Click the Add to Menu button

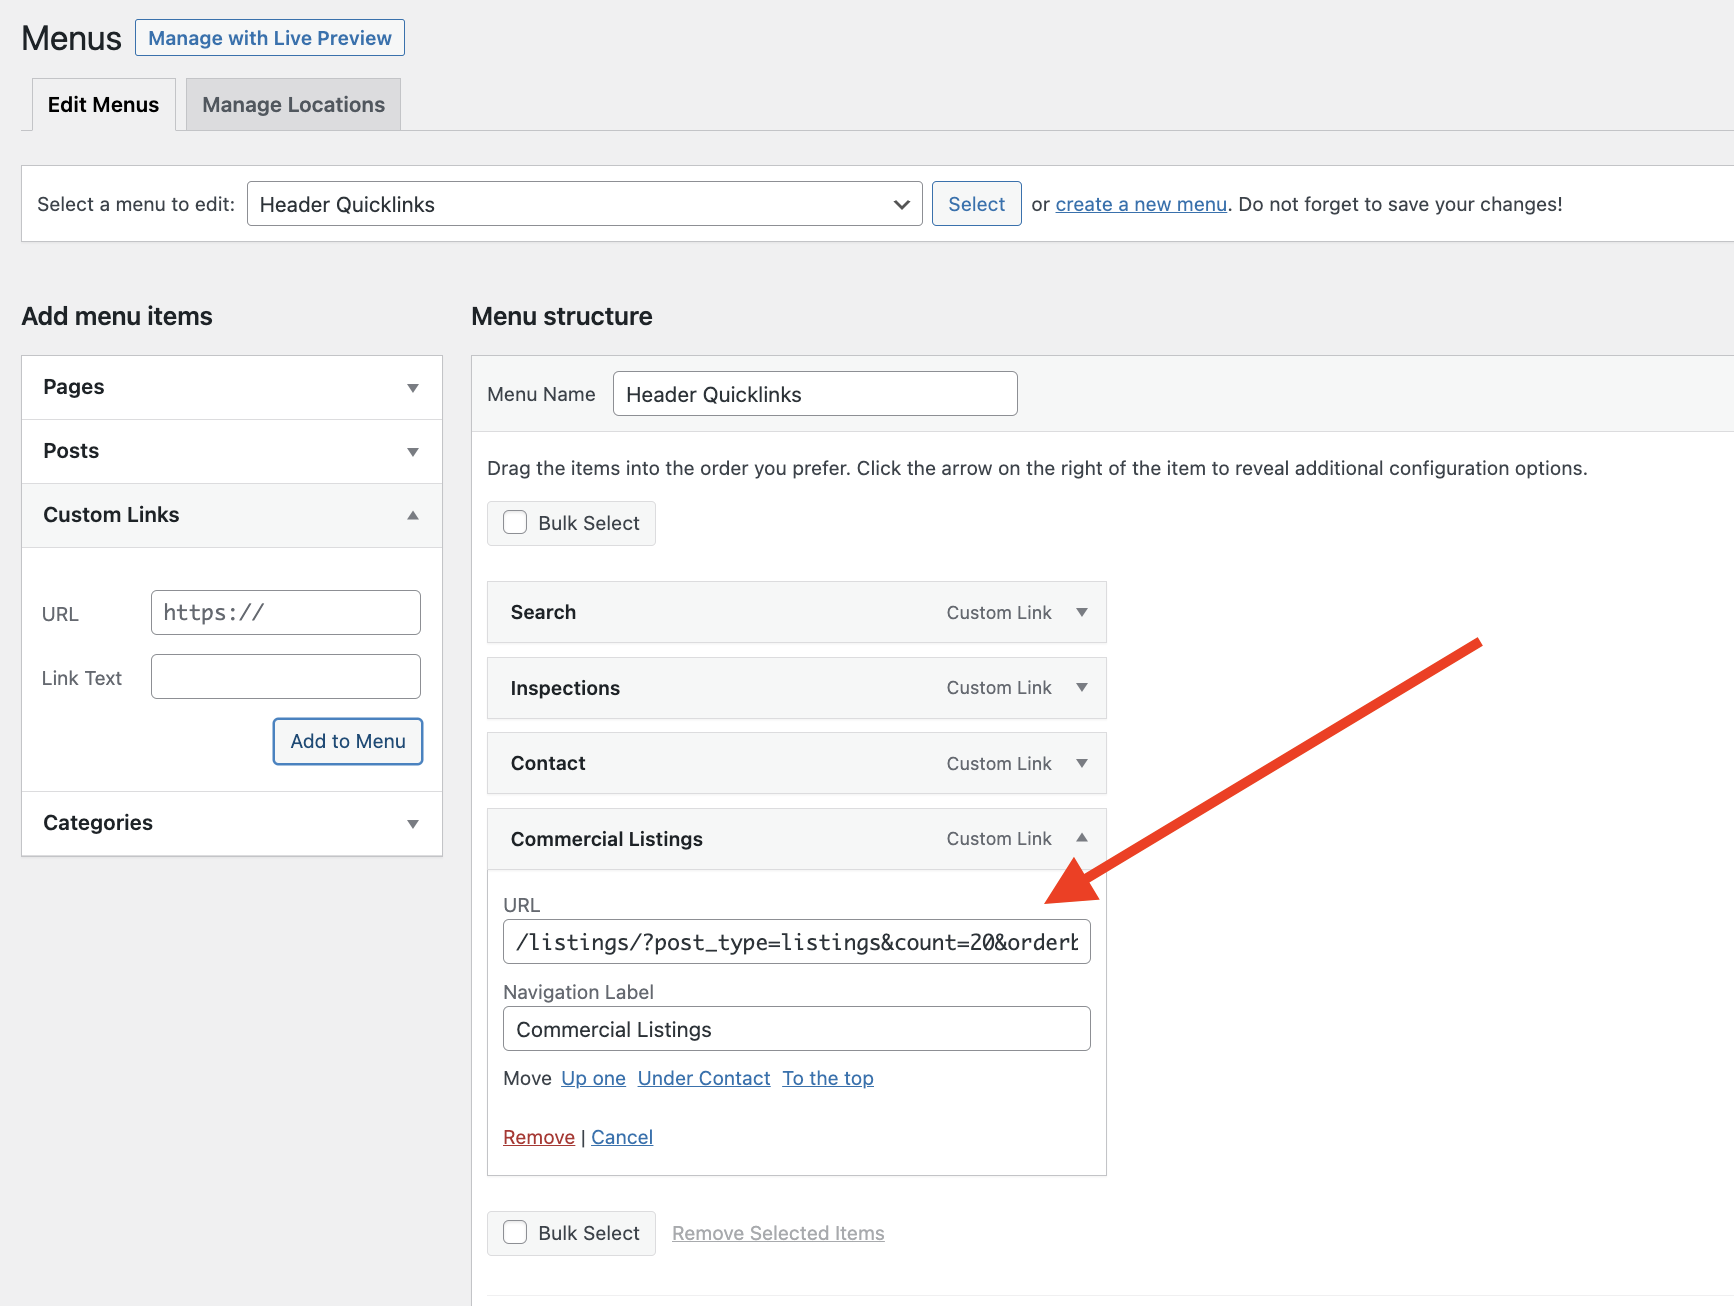tap(347, 741)
